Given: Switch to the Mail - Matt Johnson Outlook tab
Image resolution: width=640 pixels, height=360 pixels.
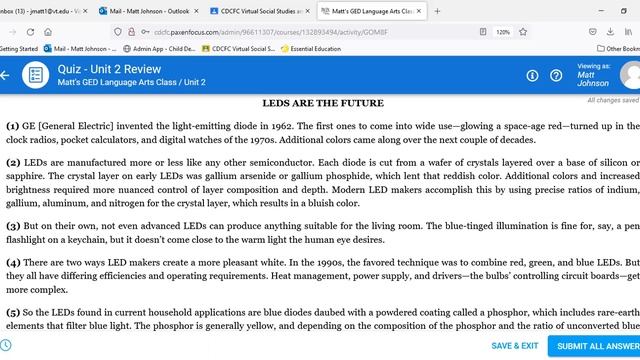Looking at the screenshot, I should click(149, 11).
